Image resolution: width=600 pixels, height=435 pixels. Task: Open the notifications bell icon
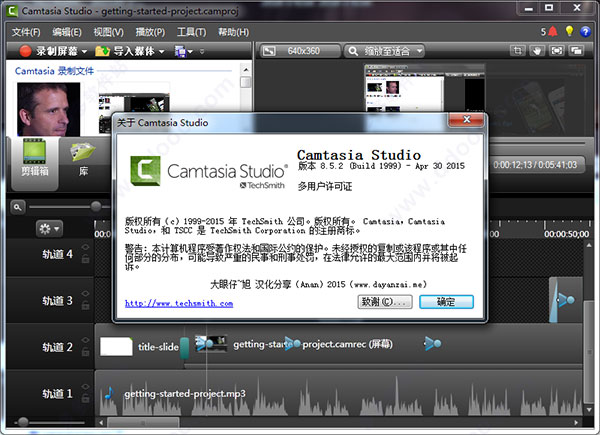click(x=553, y=31)
